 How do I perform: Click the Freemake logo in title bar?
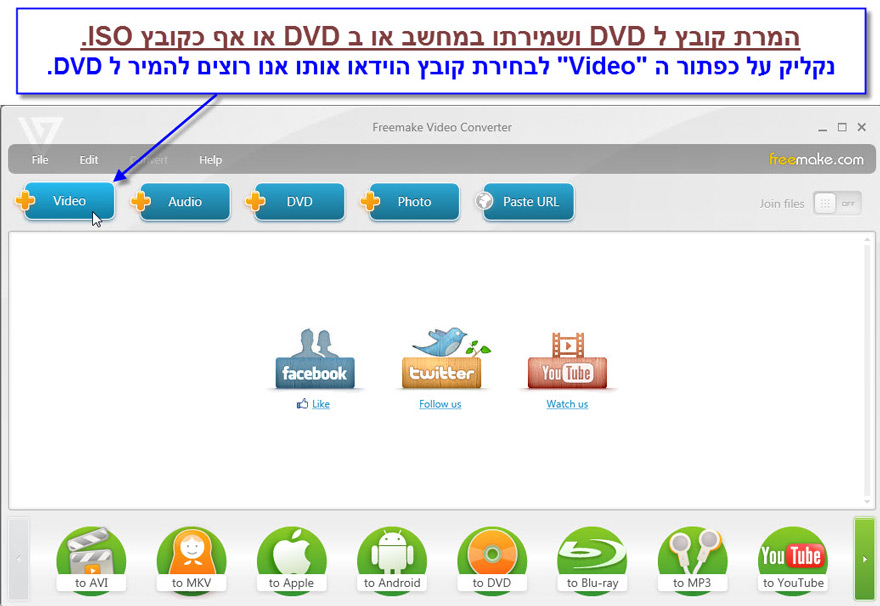click(x=39, y=131)
